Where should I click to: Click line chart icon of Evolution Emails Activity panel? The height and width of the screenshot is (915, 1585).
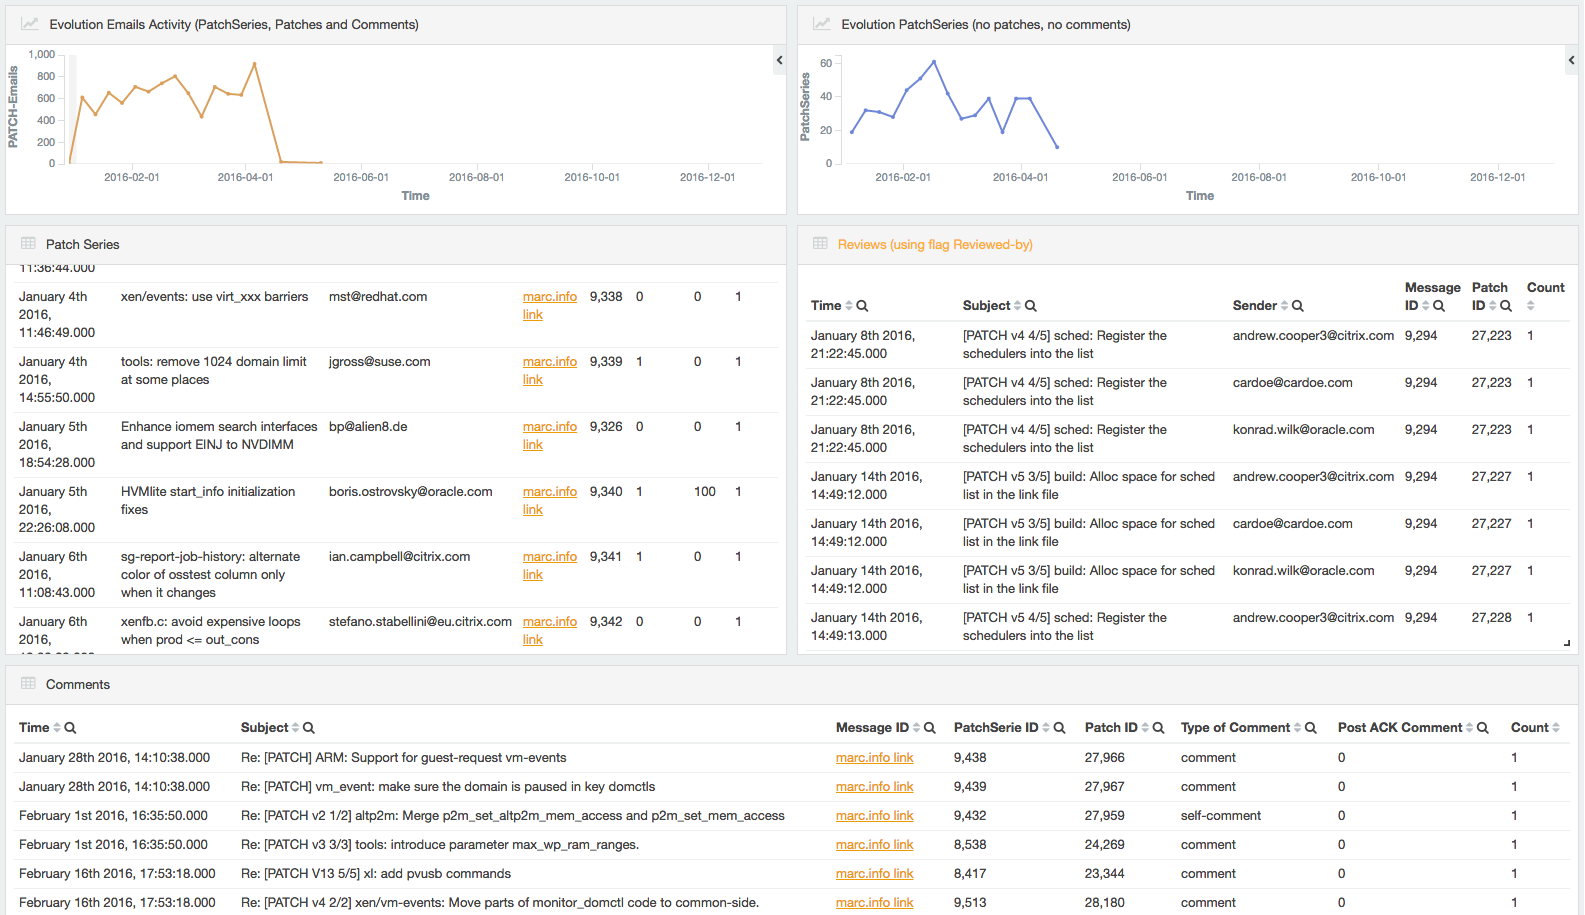[x=30, y=24]
